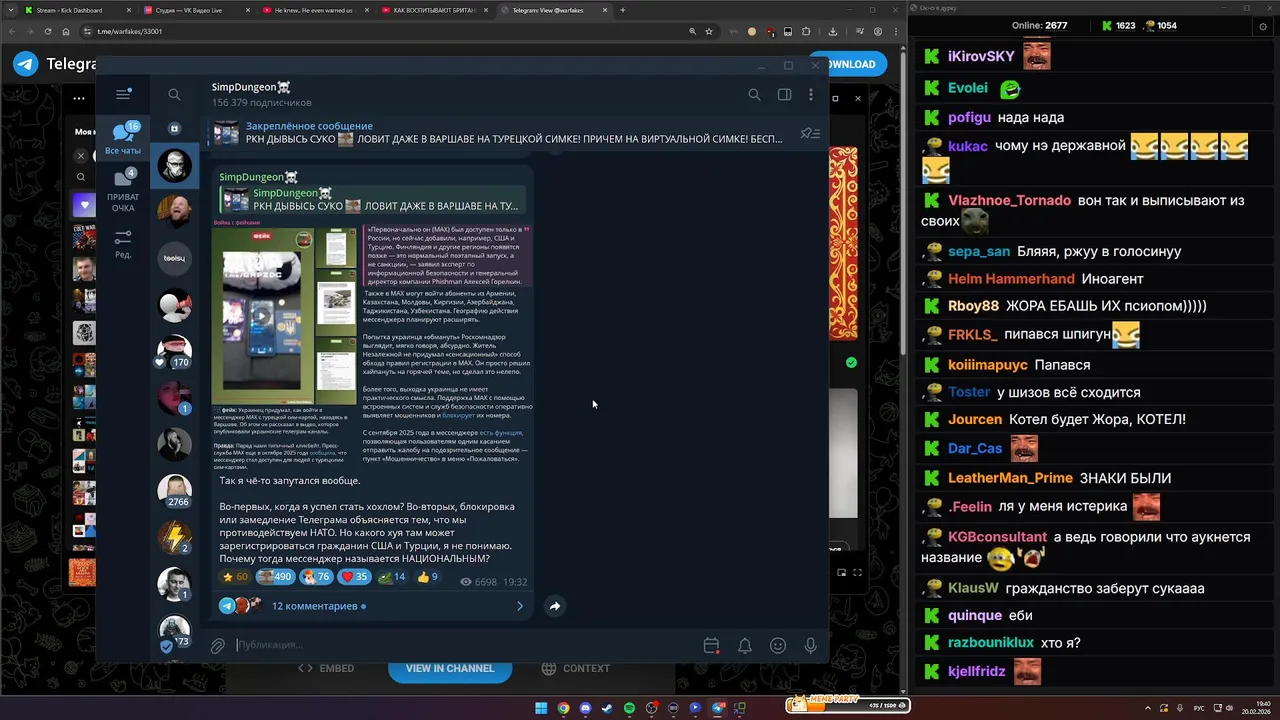The width and height of the screenshot is (1280, 720).
Task: Click the CONTEXT button on the web page
Action: click(575, 668)
